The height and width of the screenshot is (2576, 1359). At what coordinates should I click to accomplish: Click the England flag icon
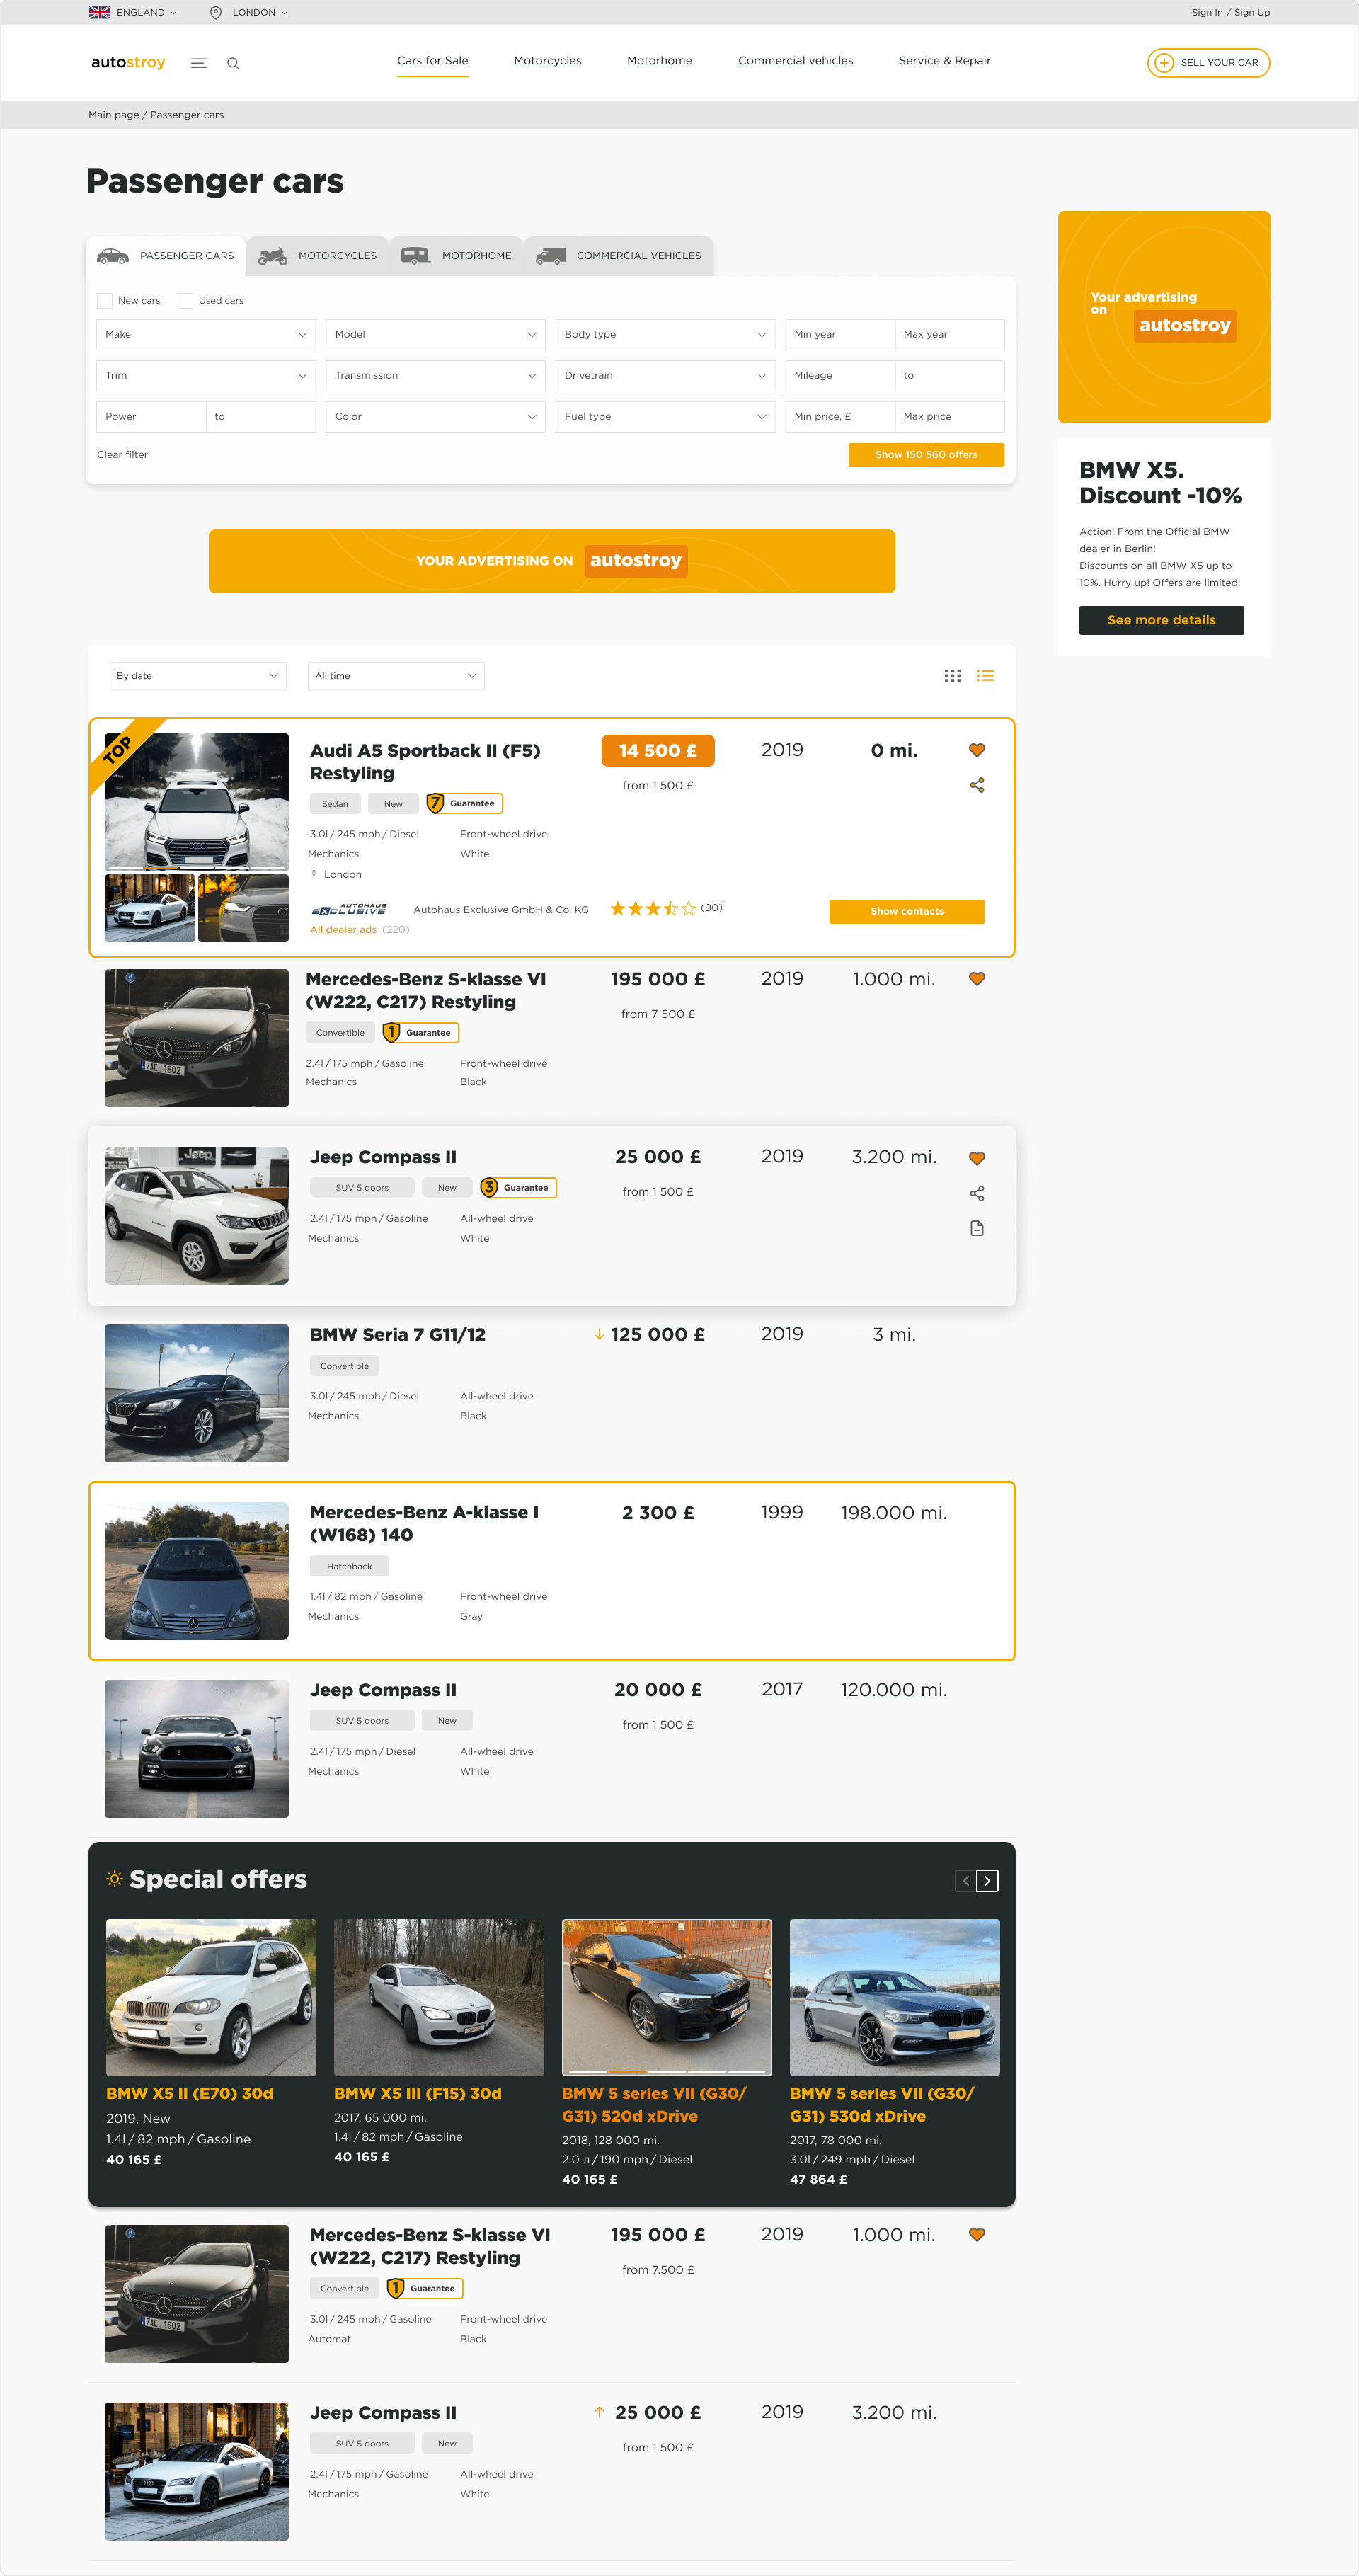[x=99, y=12]
